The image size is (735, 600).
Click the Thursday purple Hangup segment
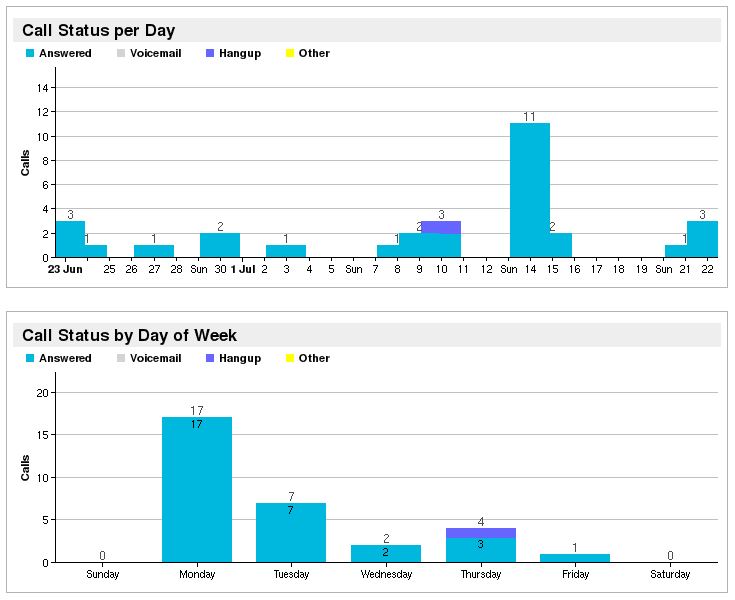click(x=481, y=533)
